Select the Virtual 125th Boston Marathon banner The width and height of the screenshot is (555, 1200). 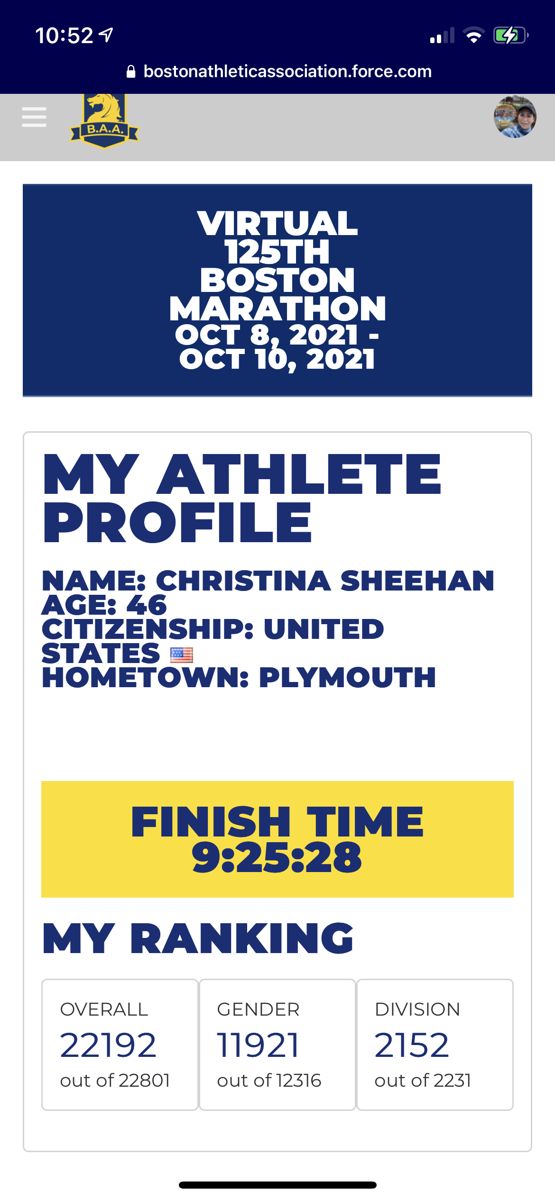coord(277,290)
